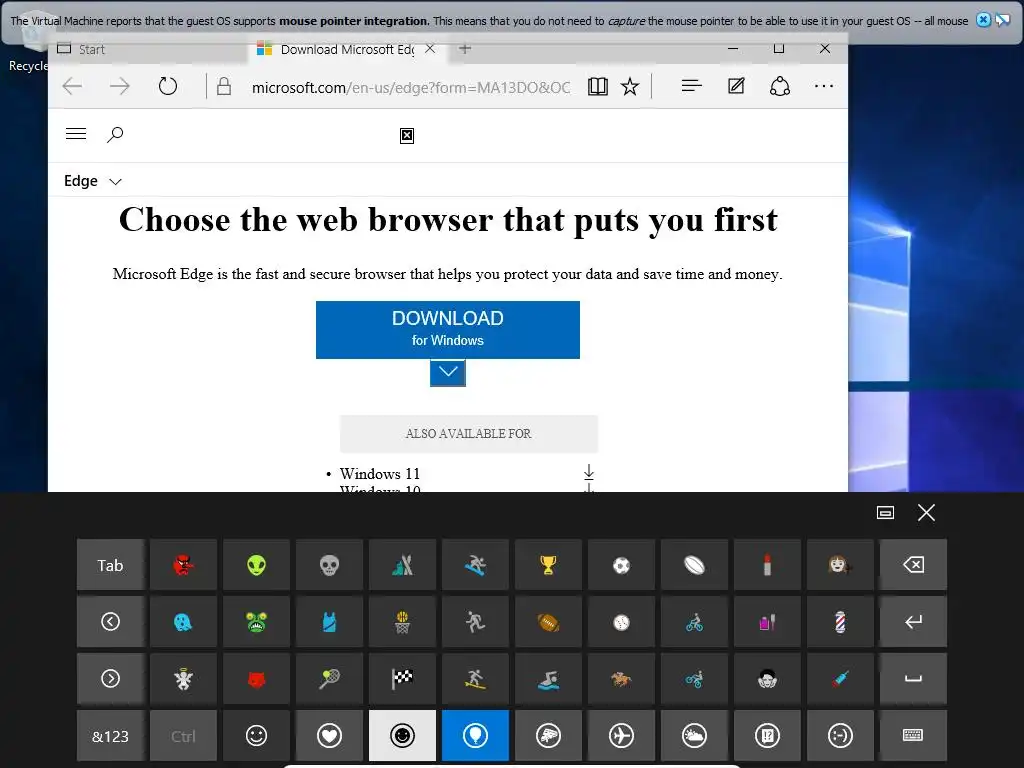1024x768 pixels.
Task: Open the site hamburger menu
Action: [76, 134]
